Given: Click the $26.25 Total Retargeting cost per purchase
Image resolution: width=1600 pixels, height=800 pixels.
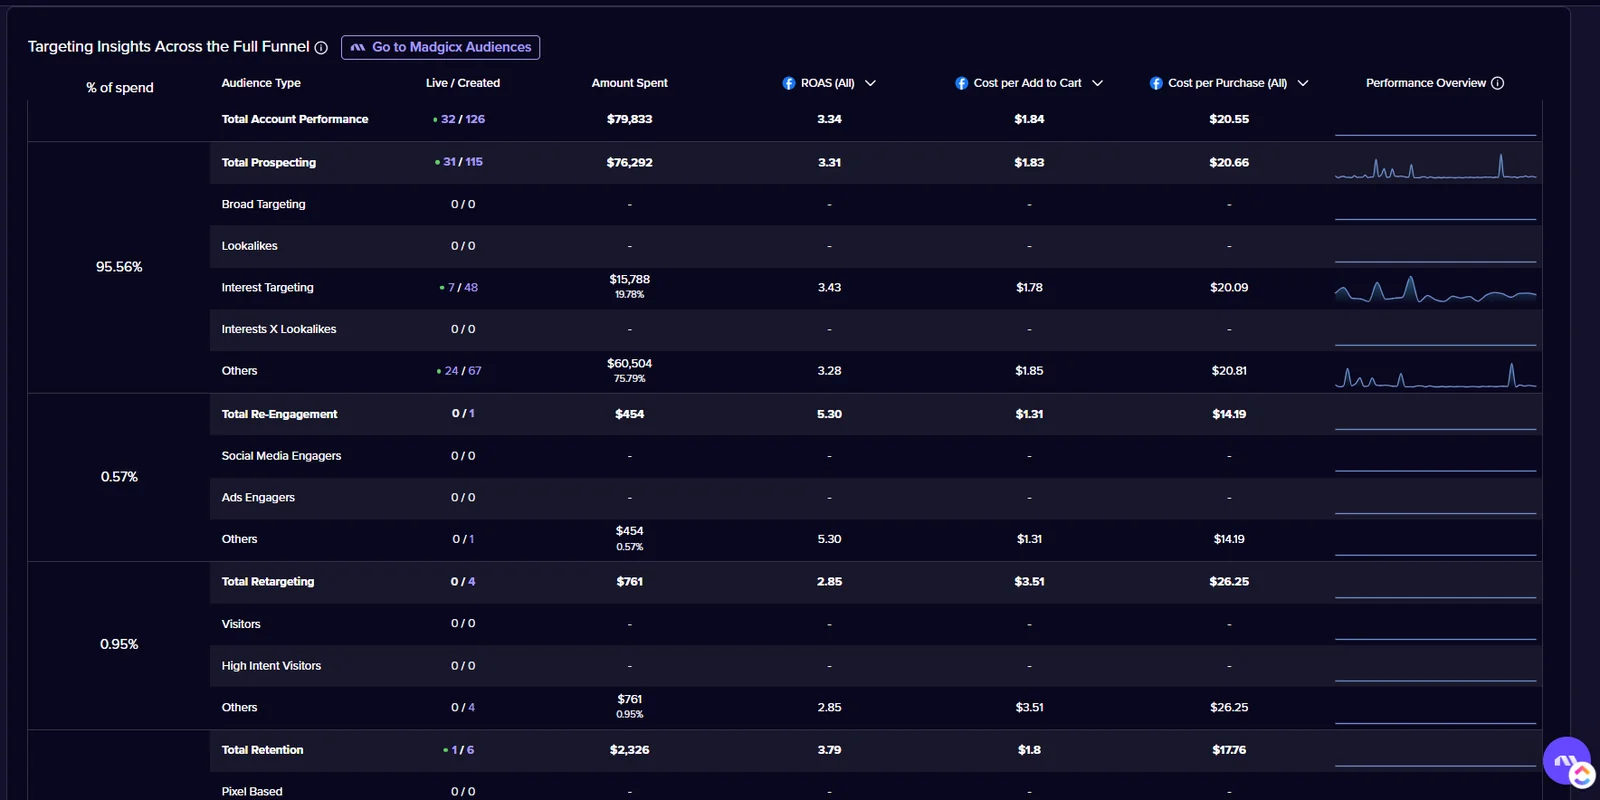Looking at the screenshot, I should point(1229,581).
